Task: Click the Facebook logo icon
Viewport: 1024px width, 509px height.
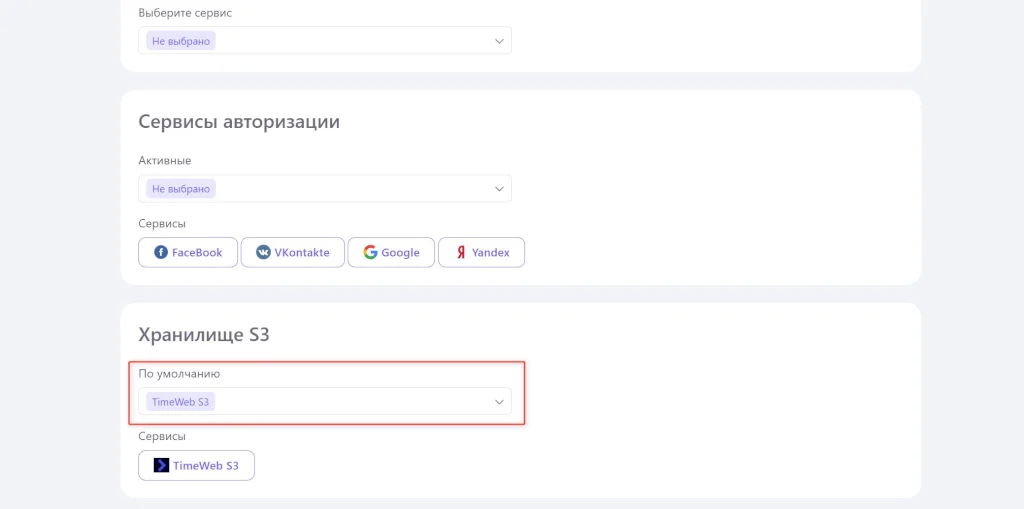Action: tap(160, 253)
